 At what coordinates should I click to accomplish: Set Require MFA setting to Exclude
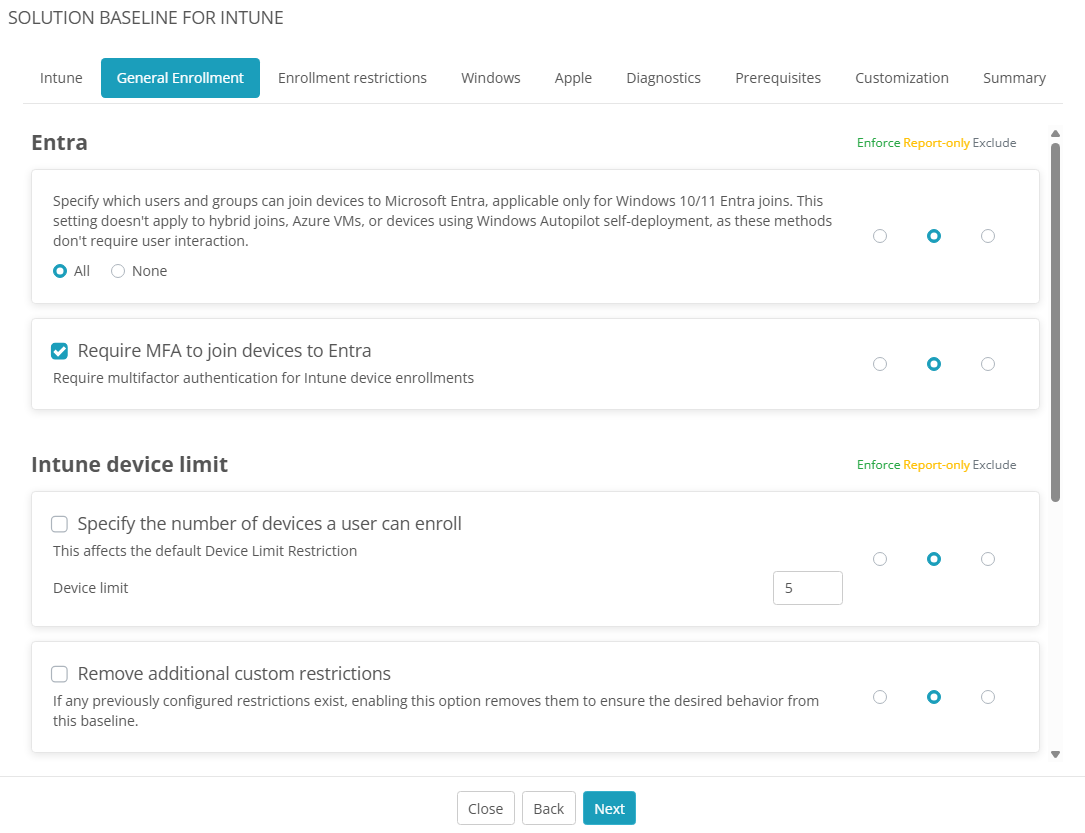pos(987,364)
